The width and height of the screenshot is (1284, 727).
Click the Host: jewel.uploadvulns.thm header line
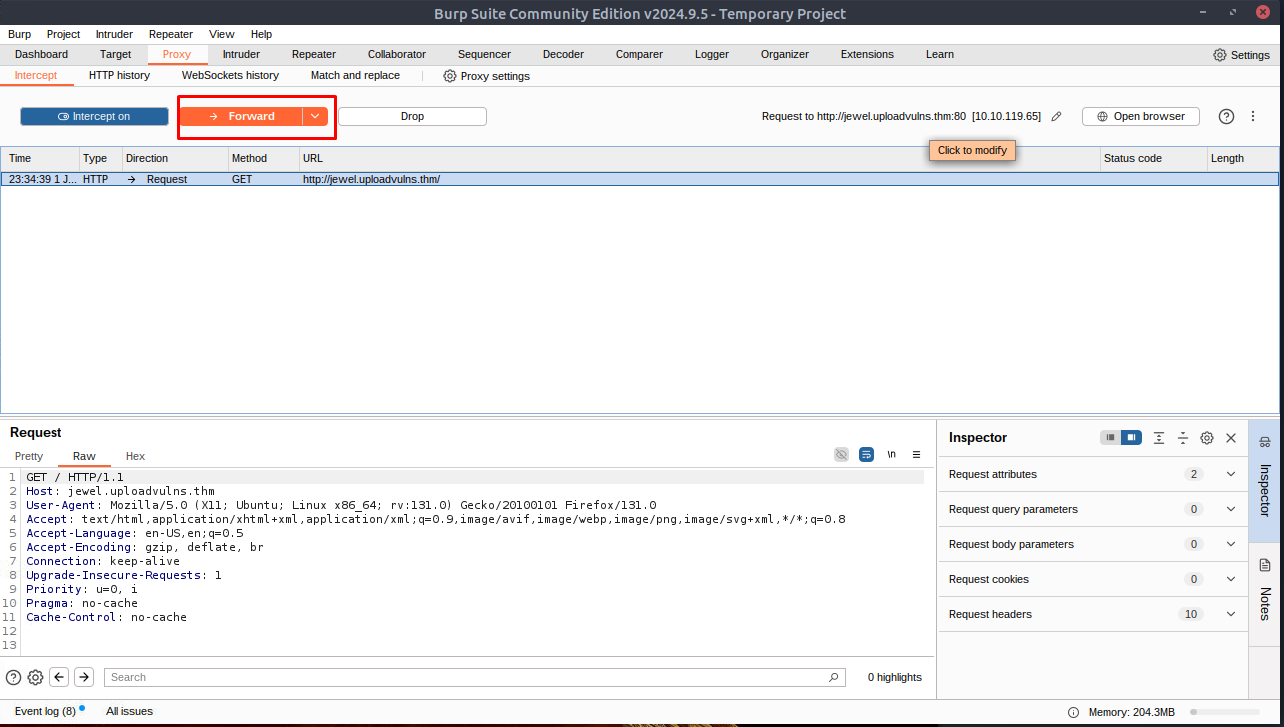tap(120, 491)
